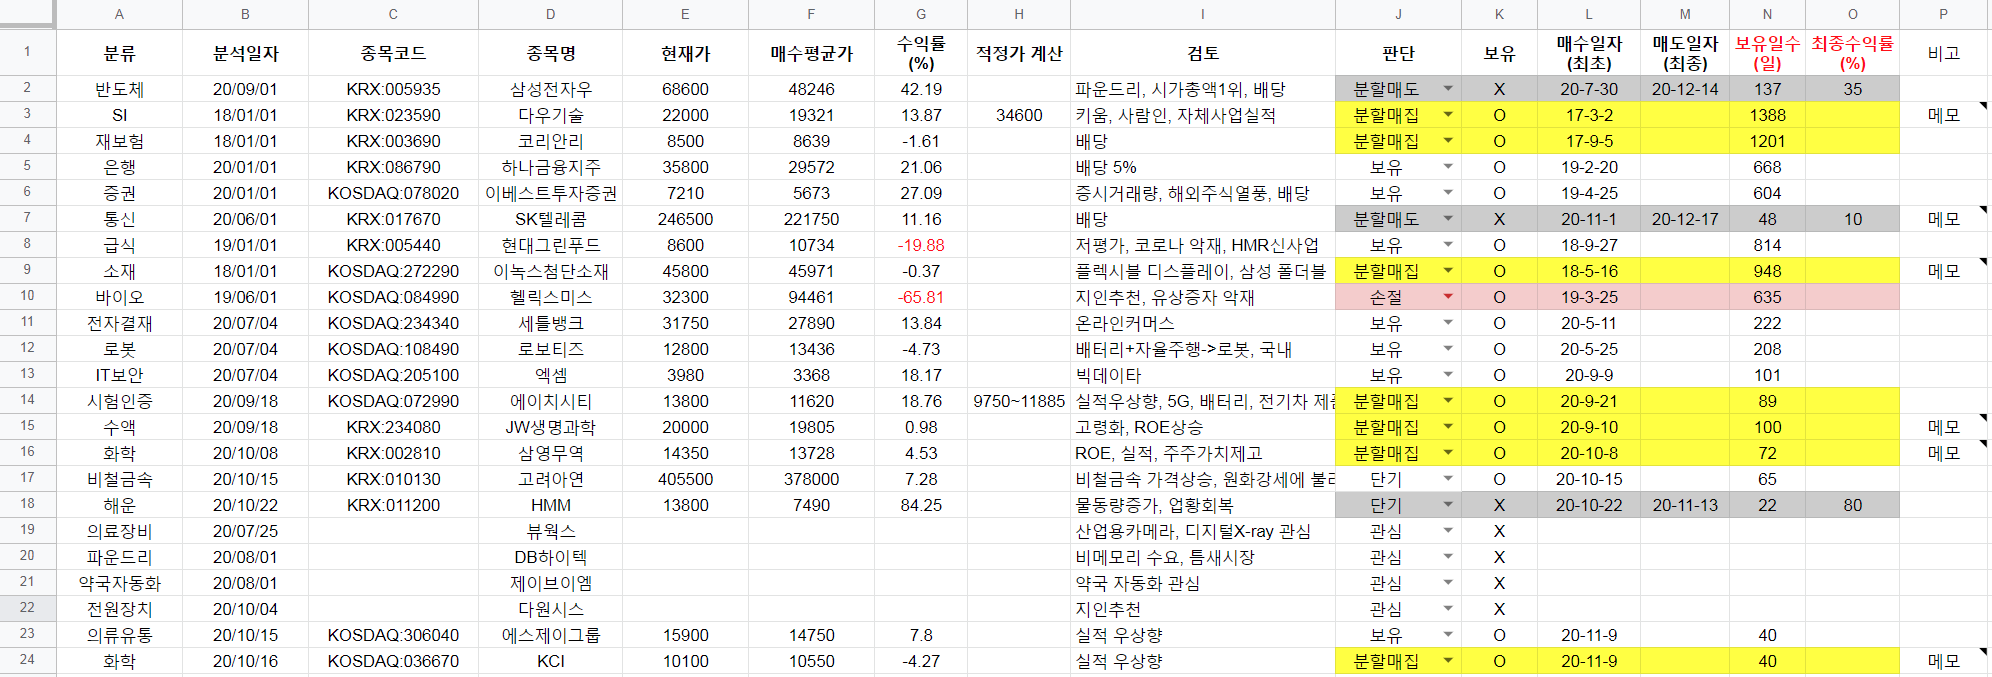Click the 메모 cell in 다우기술 row

click(x=1943, y=115)
